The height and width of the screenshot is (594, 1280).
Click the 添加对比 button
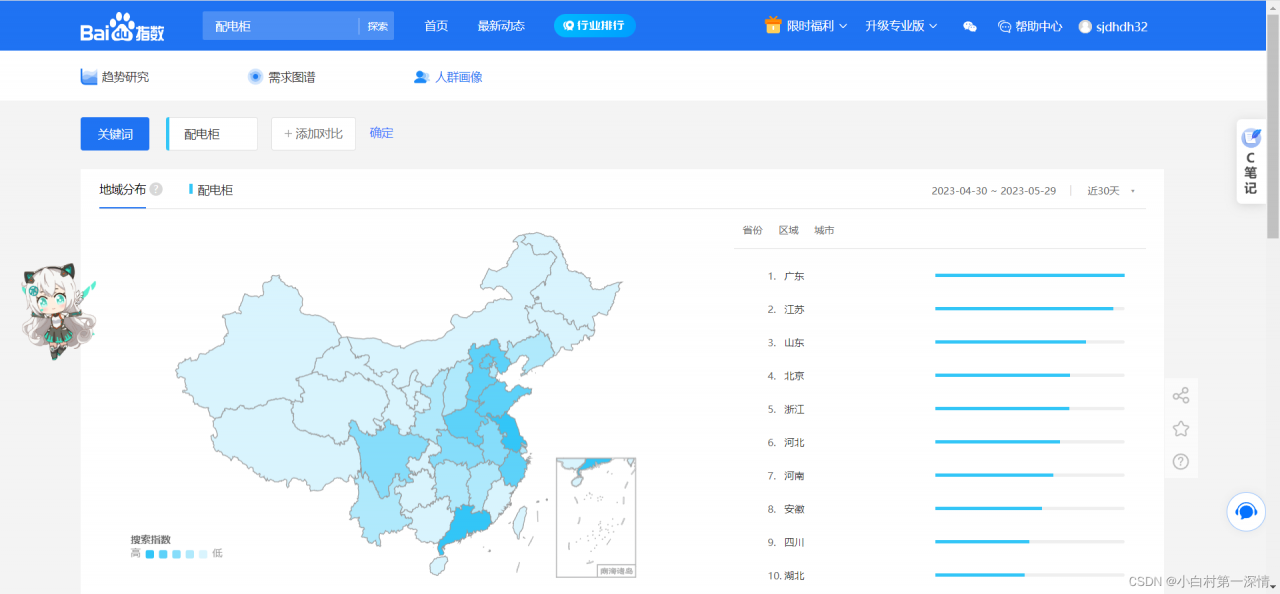pyautogui.click(x=312, y=133)
